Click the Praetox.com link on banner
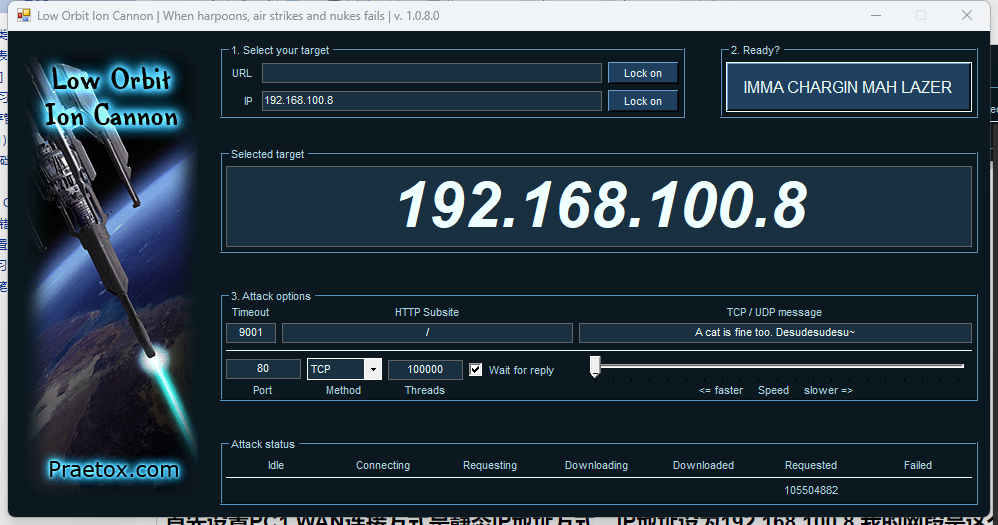The width and height of the screenshot is (998, 525). point(114,470)
